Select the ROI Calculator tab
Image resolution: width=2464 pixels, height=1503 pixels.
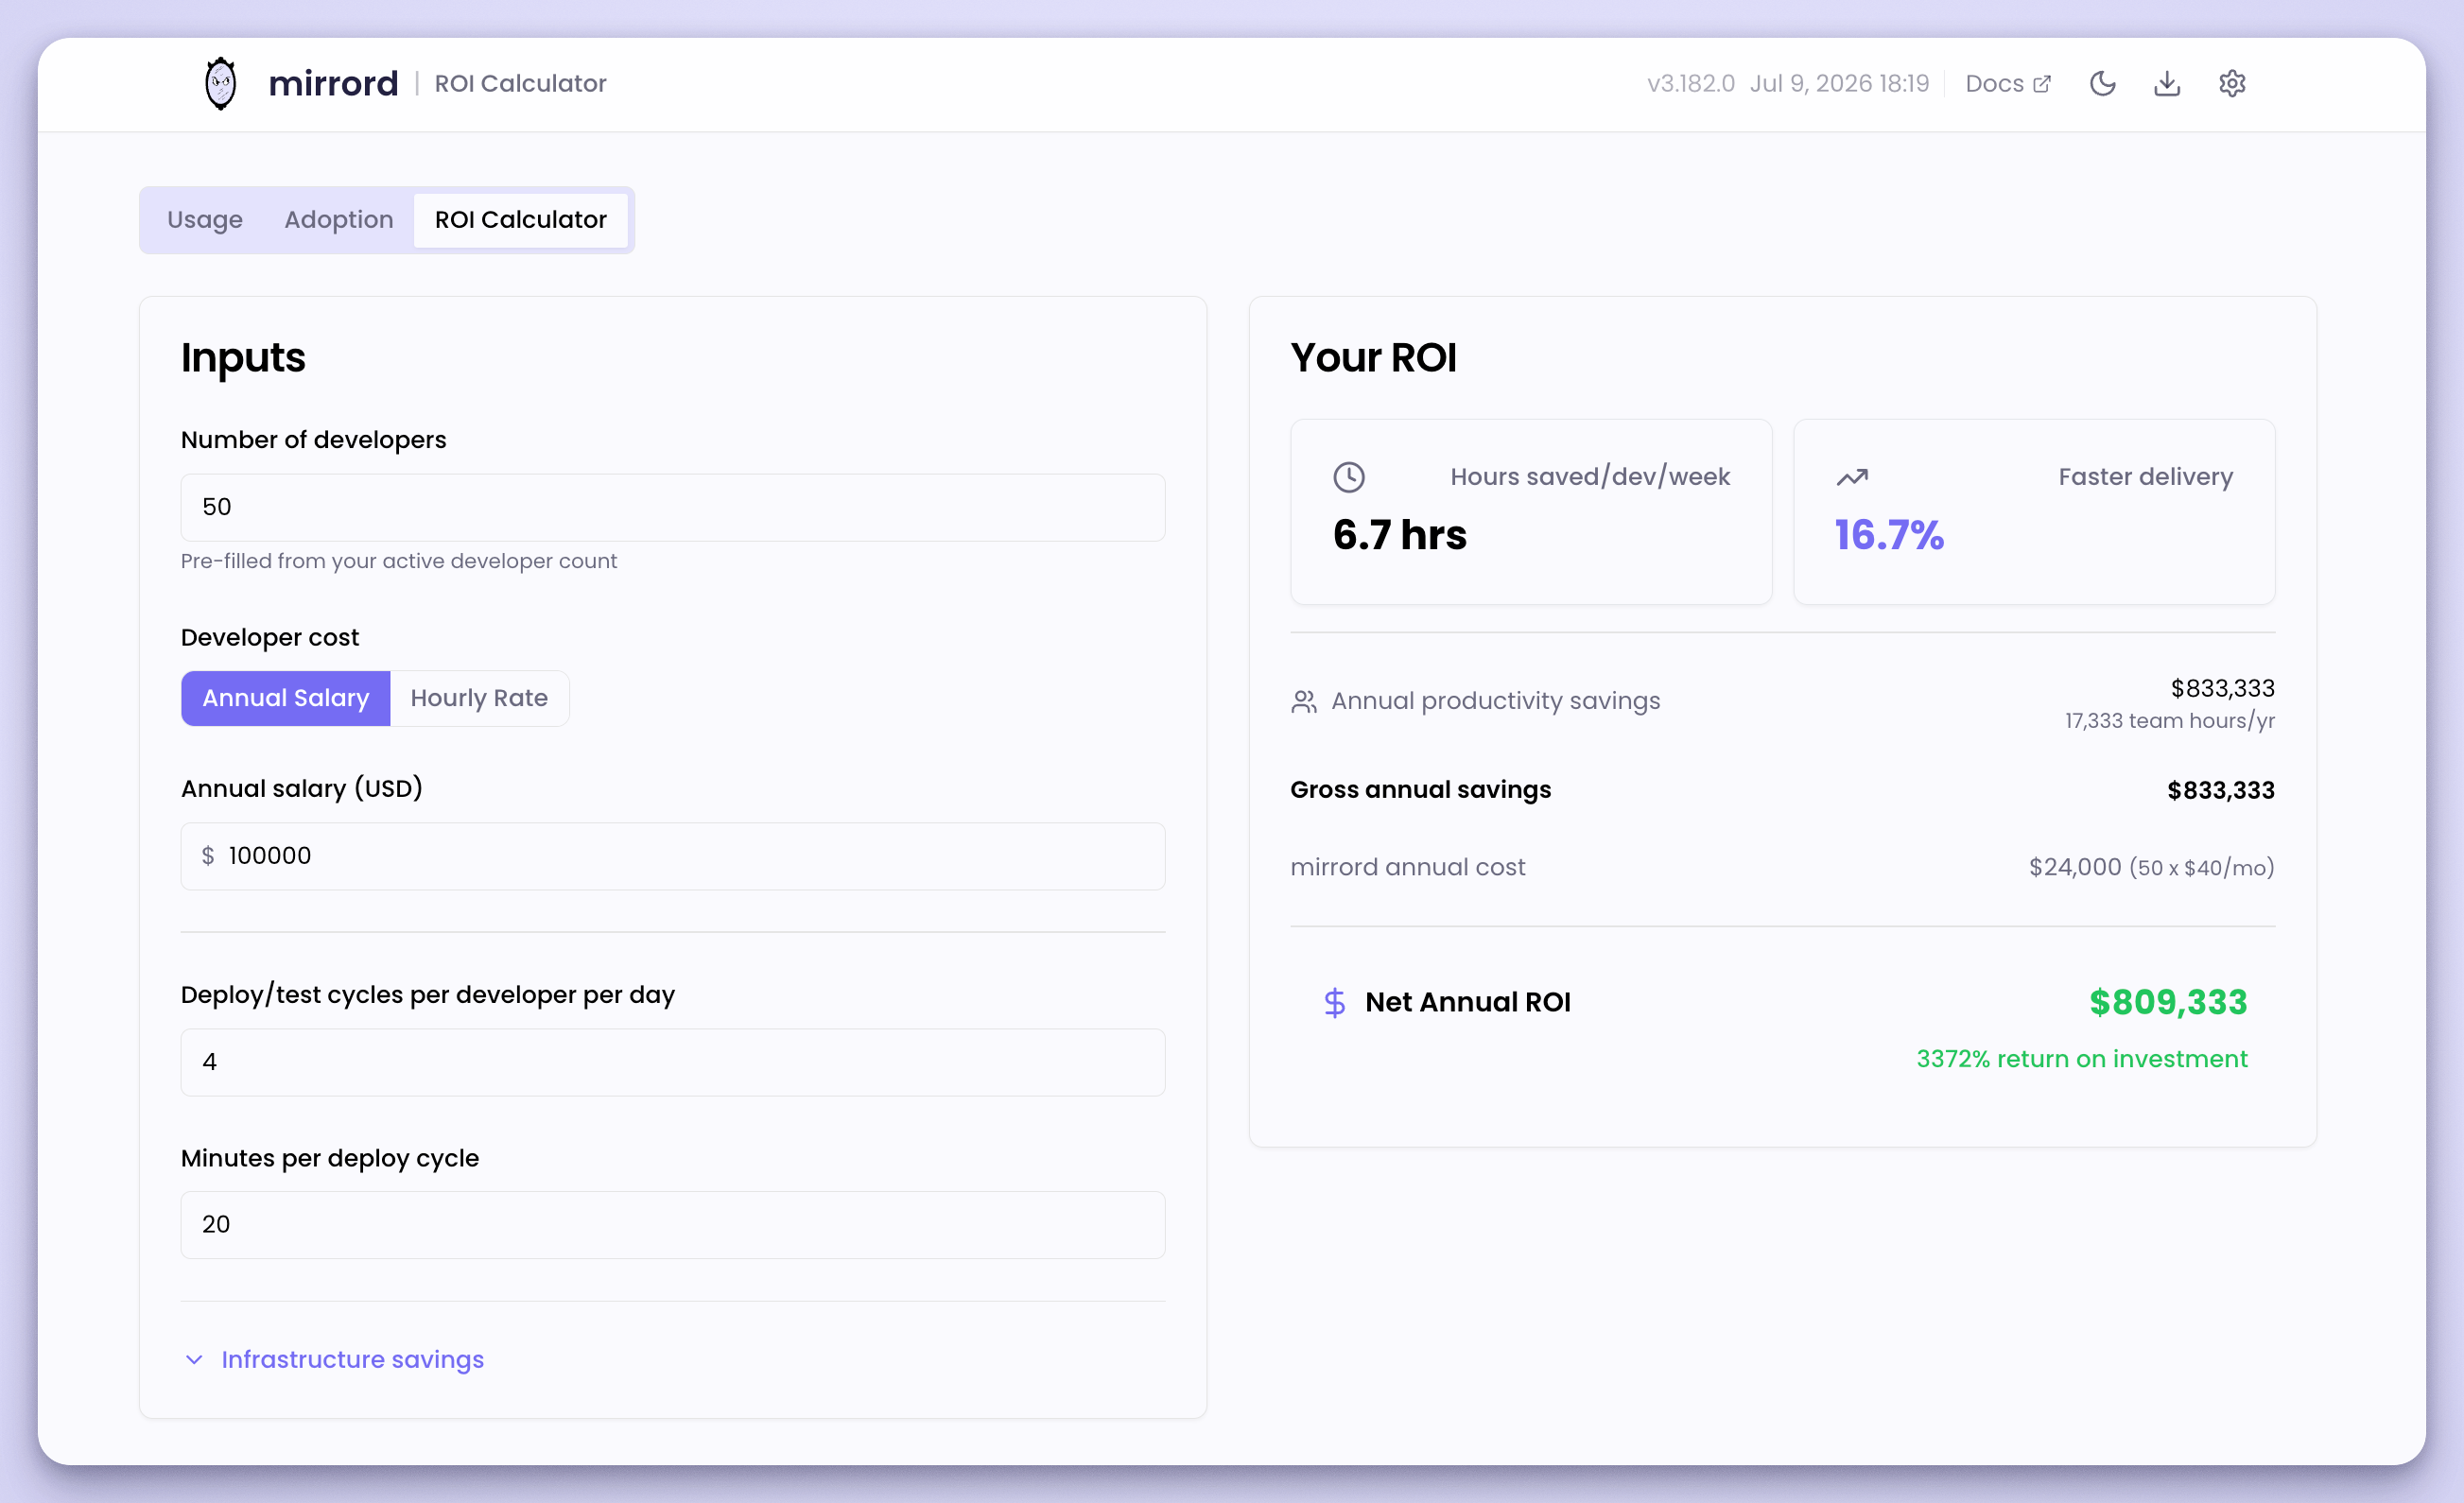point(521,220)
